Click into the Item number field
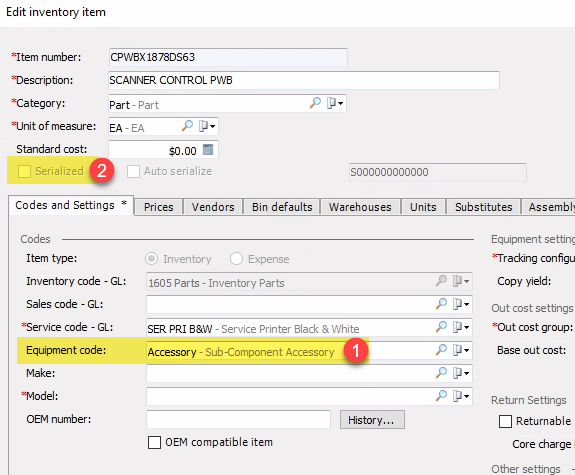The height and width of the screenshot is (475, 575). [x=228, y=57]
